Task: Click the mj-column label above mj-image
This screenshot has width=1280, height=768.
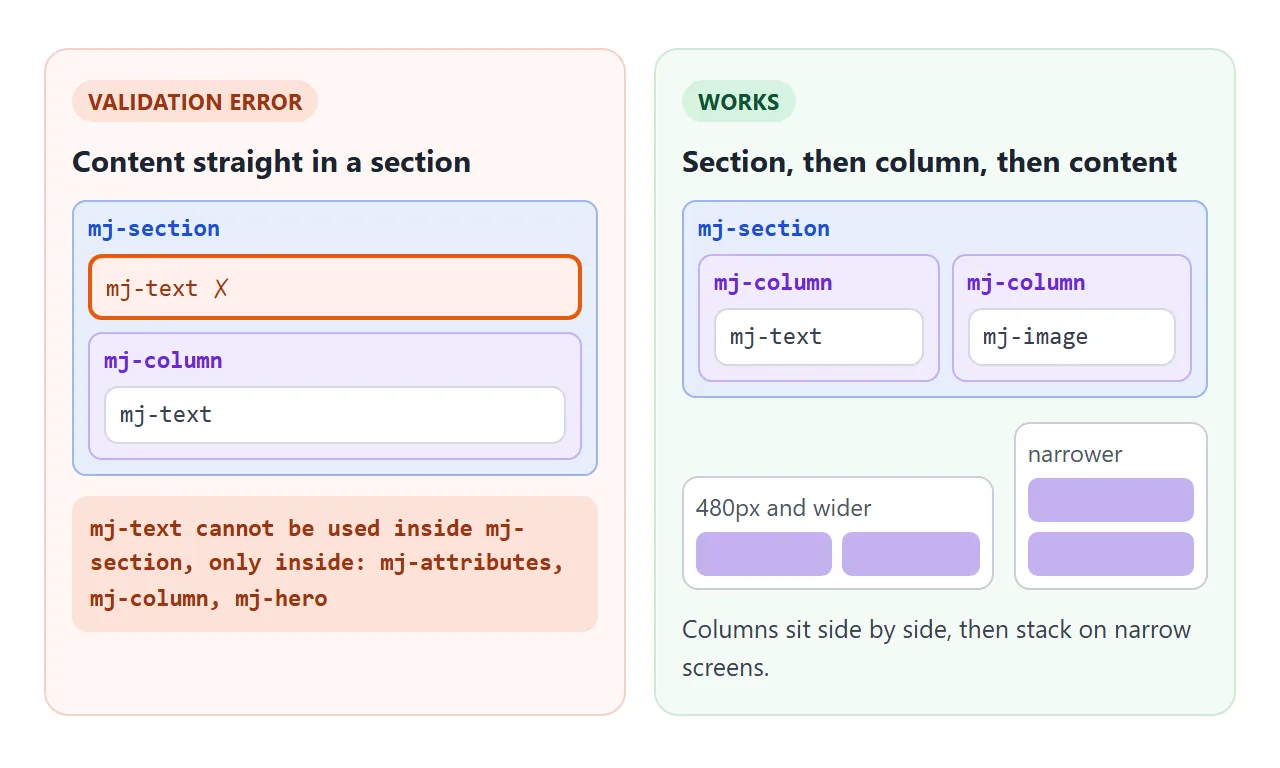Action: point(1026,283)
